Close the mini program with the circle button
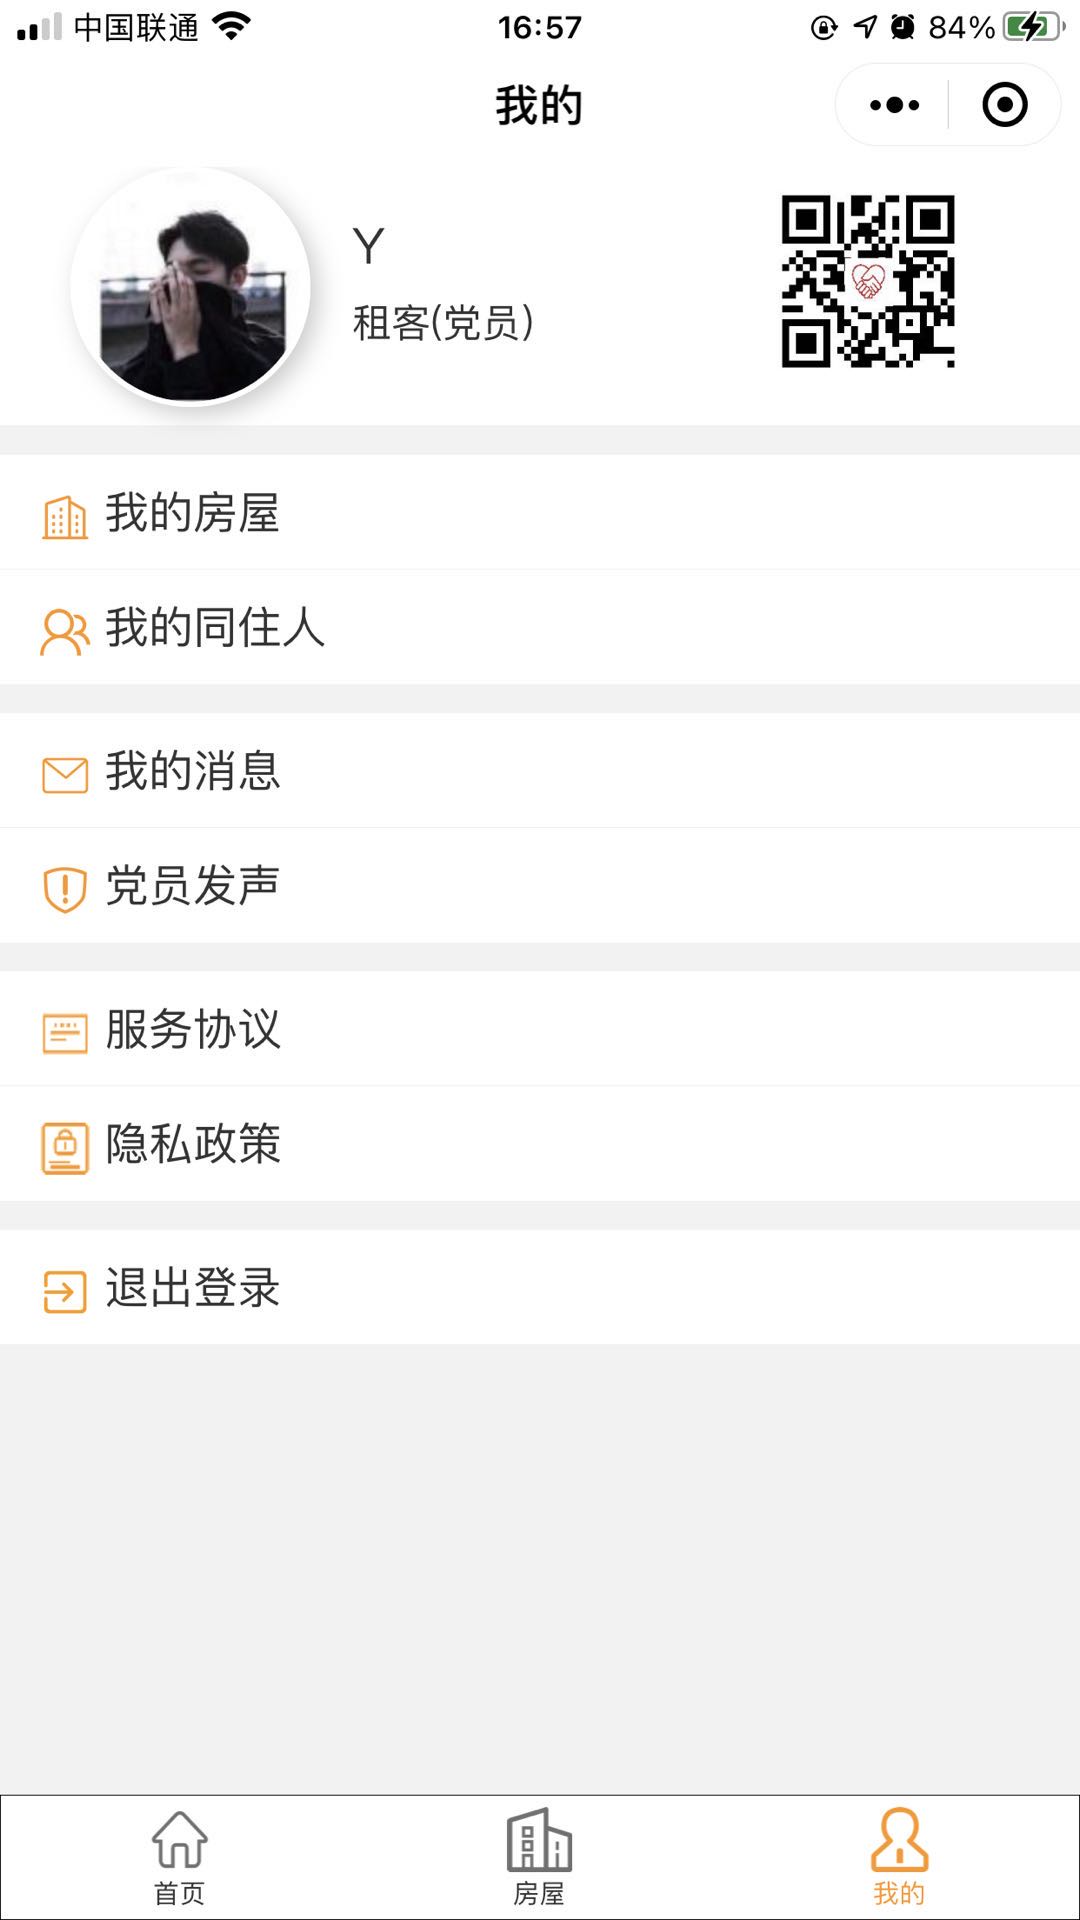Image resolution: width=1080 pixels, height=1920 pixels. (1005, 105)
